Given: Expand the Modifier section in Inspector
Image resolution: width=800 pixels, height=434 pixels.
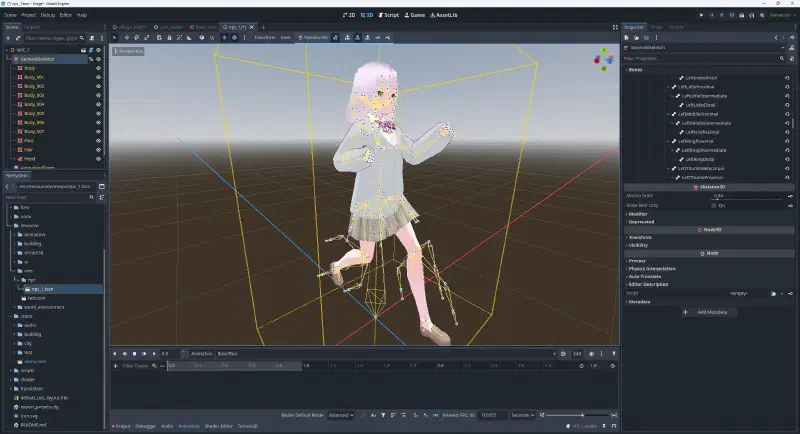Looking at the screenshot, I should coord(638,214).
